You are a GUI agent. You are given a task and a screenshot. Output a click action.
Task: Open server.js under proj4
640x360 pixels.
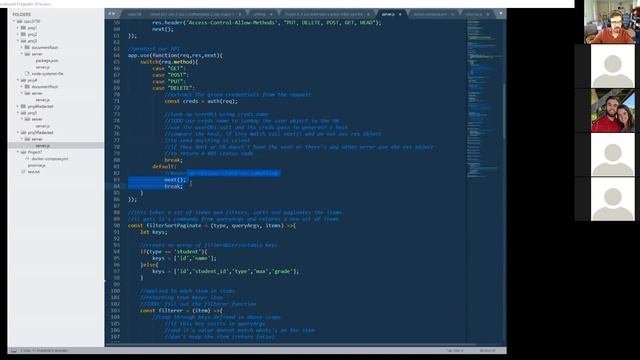point(42,100)
